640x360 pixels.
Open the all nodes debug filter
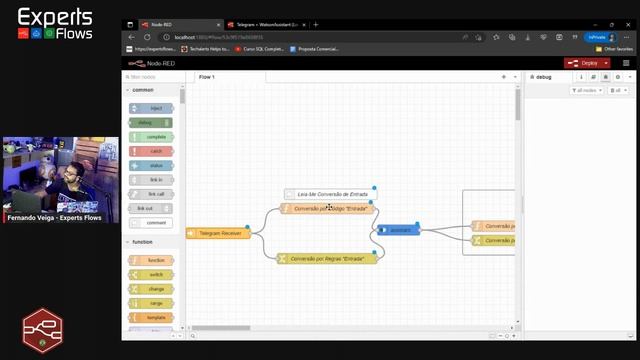point(587,90)
